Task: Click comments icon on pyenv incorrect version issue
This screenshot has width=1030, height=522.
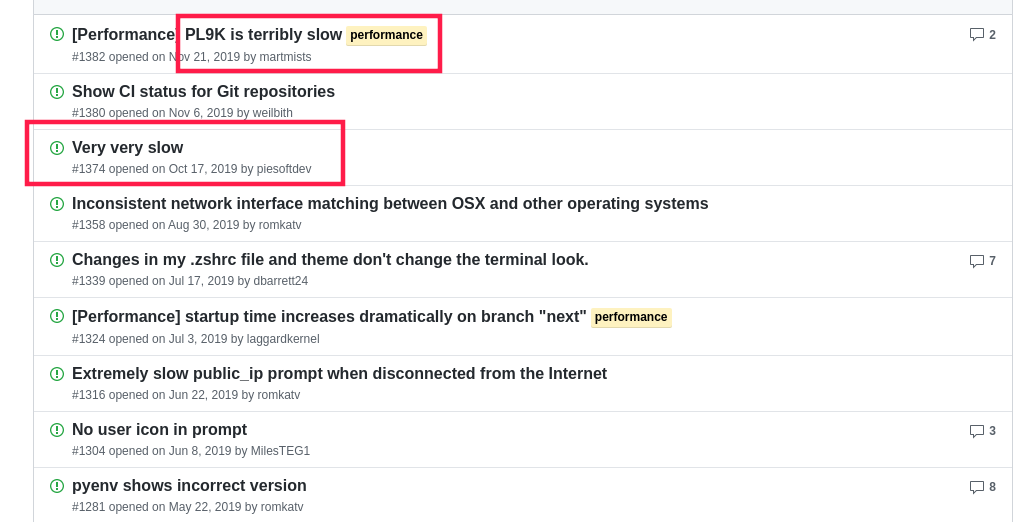Action: (977, 487)
